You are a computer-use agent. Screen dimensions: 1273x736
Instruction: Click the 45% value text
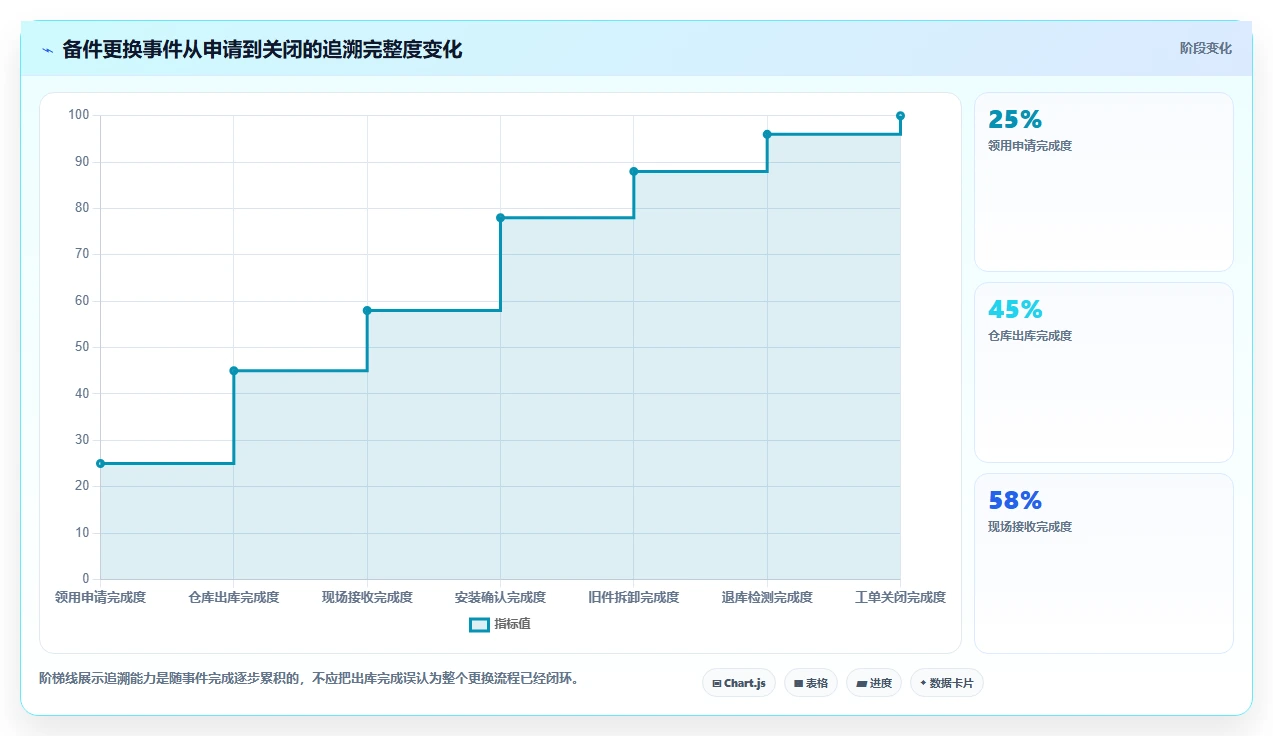1015,309
